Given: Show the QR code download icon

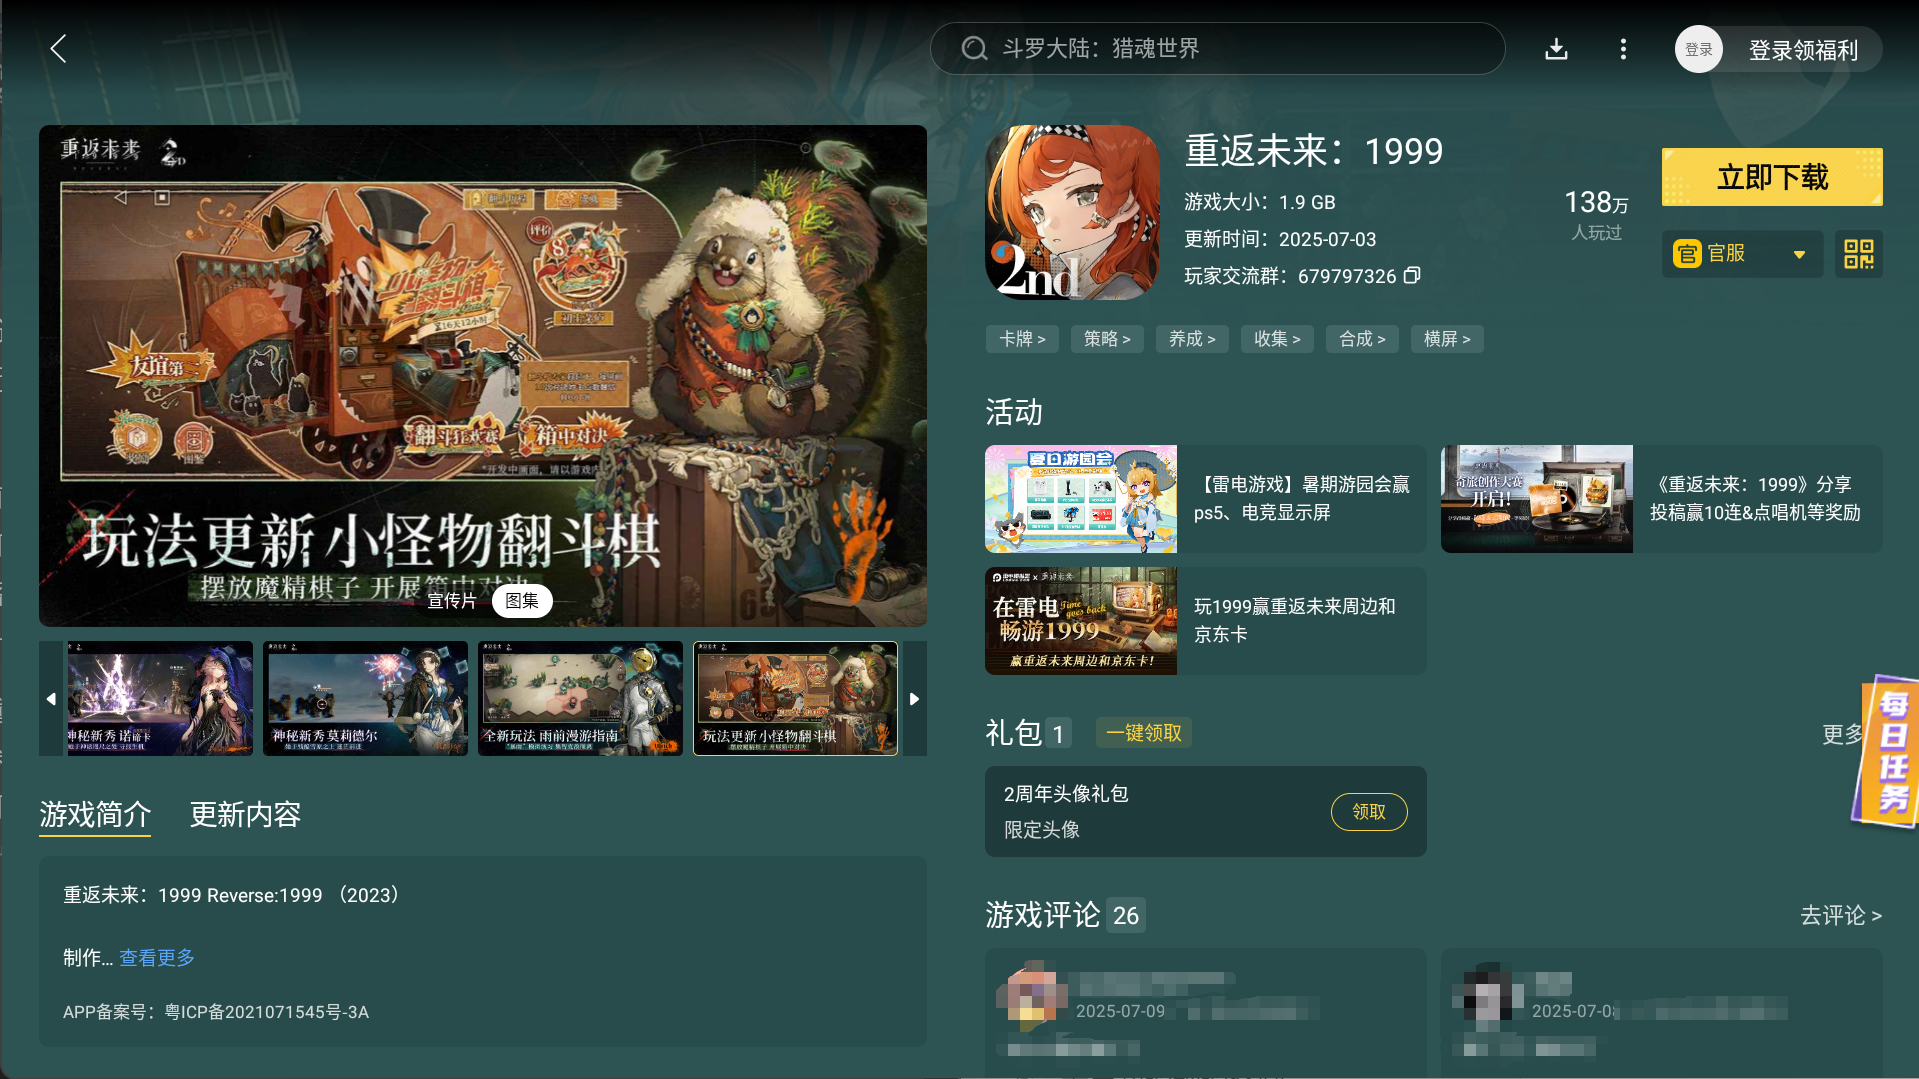Looking at the screenshot, I should (x=1859, y=254).
